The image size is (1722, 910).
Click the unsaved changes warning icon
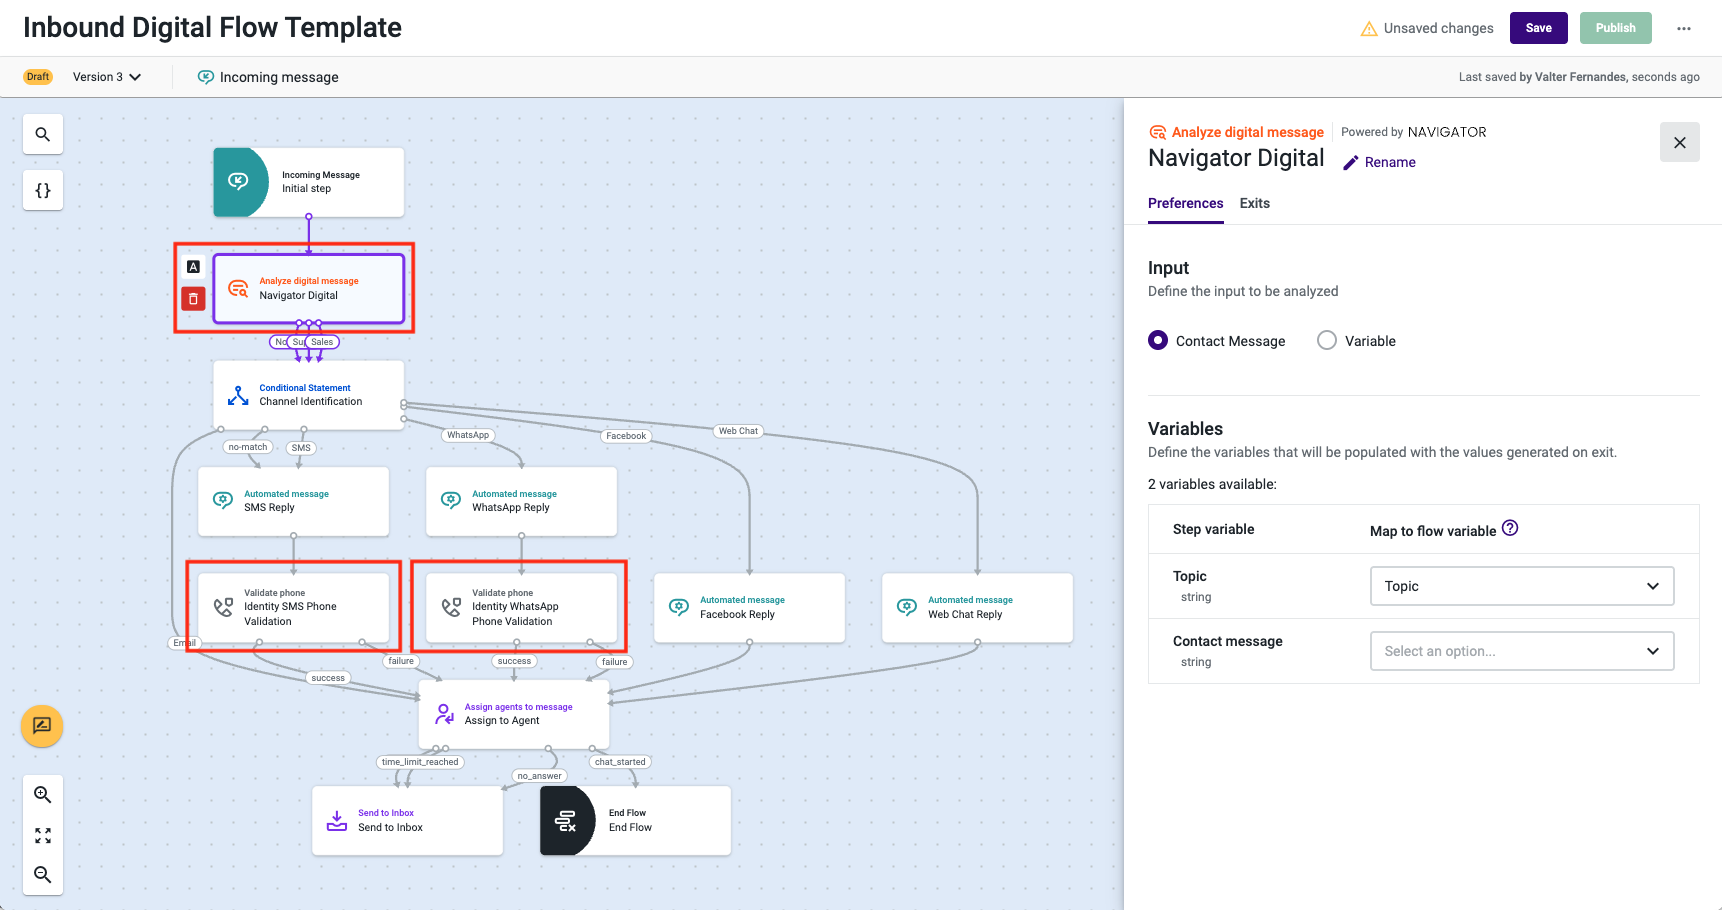pyautogui.click(x=1369, y=29)
